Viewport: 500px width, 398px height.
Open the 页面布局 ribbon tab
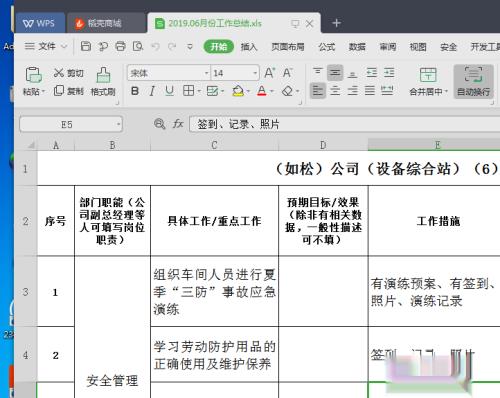[x=288, y=47]
